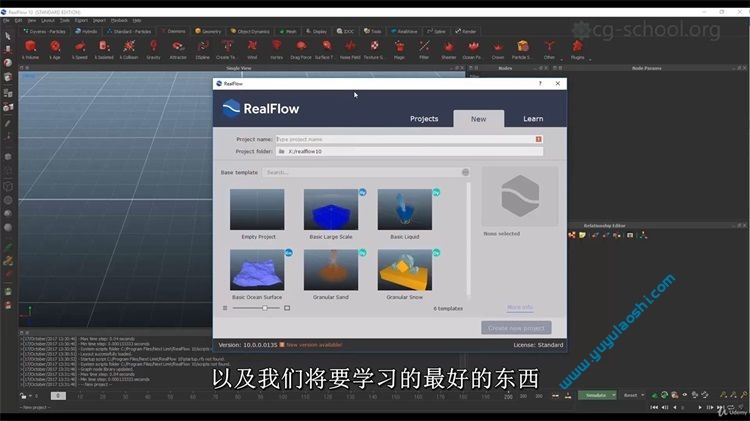Open the Simulate button dropdown arrow
This screenshot has height=421, width=750.
[614, 395]
